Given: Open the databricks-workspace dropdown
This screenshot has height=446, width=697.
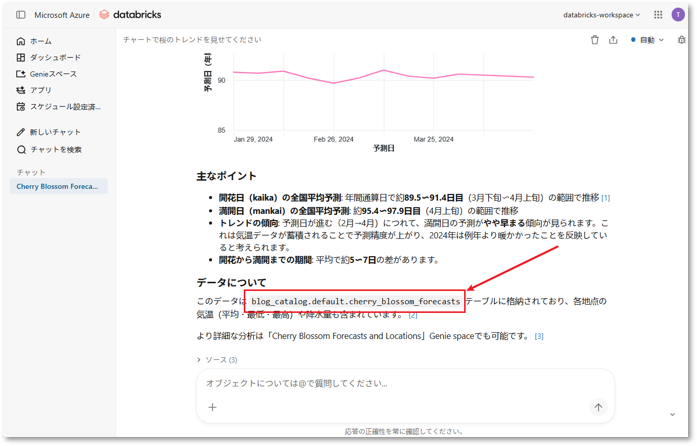Looking at the screenshot, I should pyautogui.click(x=601, y=15).
